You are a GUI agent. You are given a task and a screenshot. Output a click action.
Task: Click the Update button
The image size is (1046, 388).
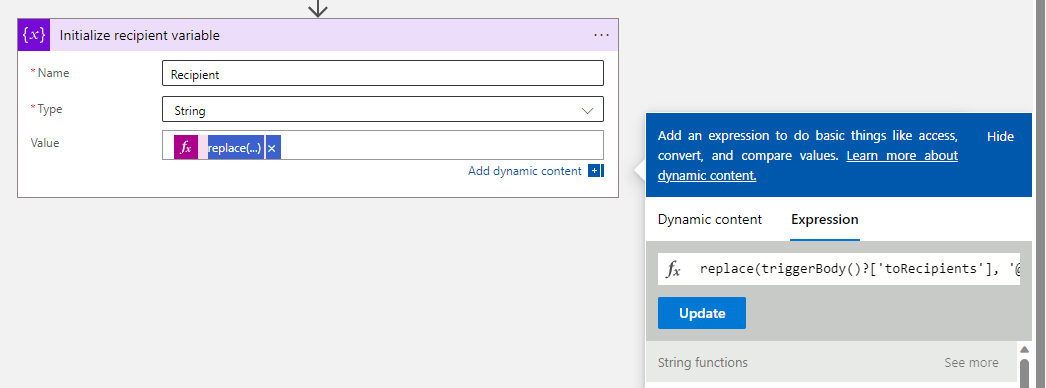(702, 313)
